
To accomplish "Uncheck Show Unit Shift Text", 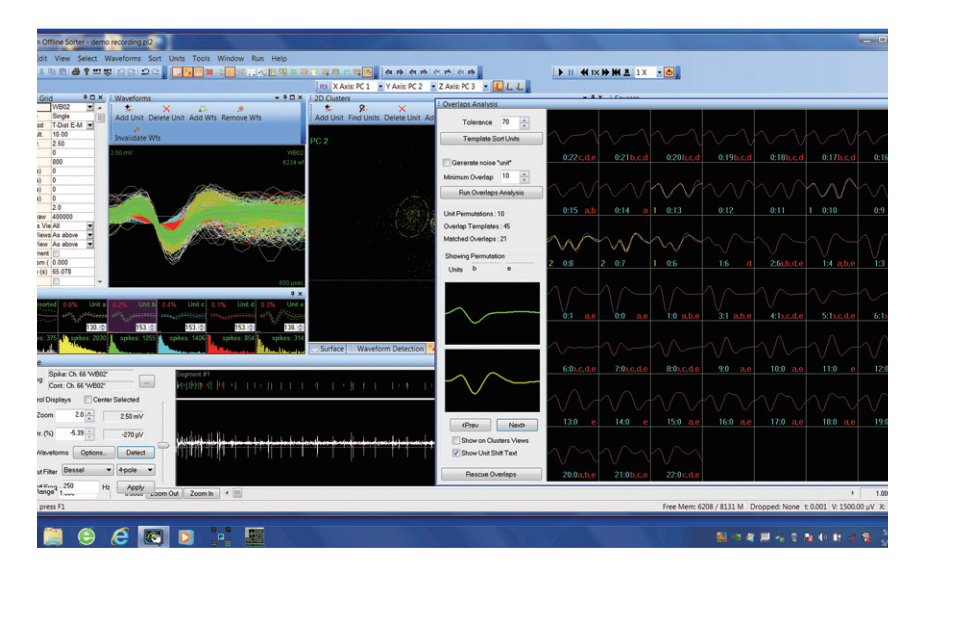I will [456, 453].
